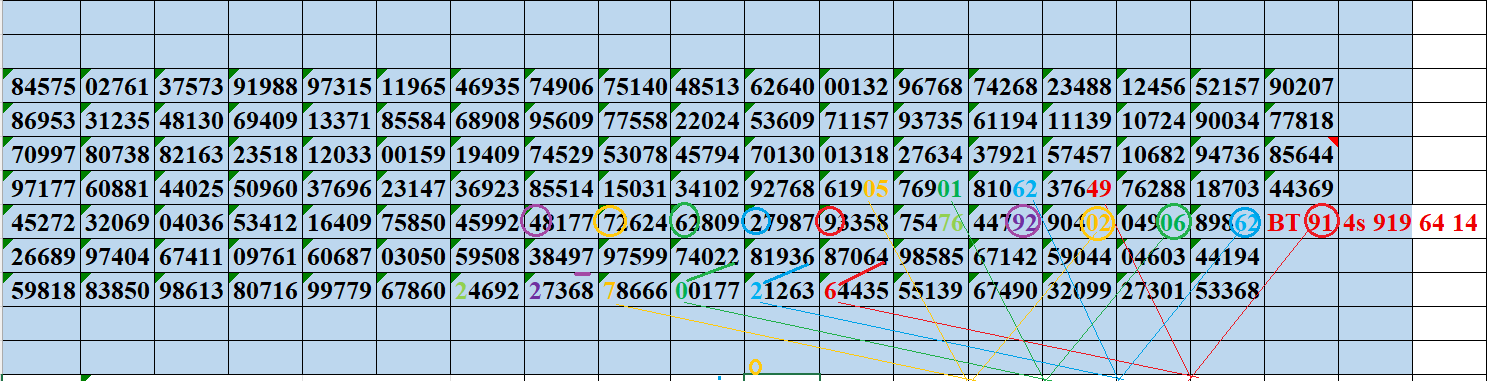The width and height of the screenshot is (1487, 381).
Task: Select cell 90207 in the top data row
Action: coord(1301,87)
